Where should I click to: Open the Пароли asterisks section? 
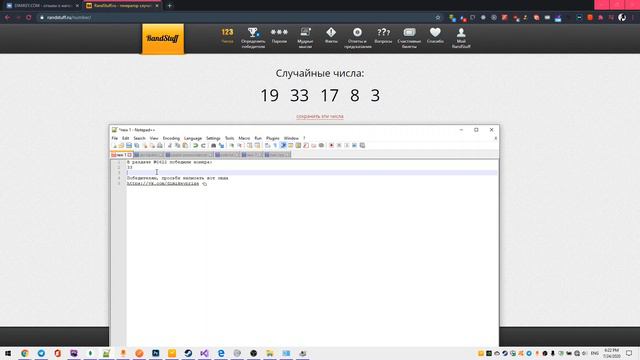click(279, 36)
